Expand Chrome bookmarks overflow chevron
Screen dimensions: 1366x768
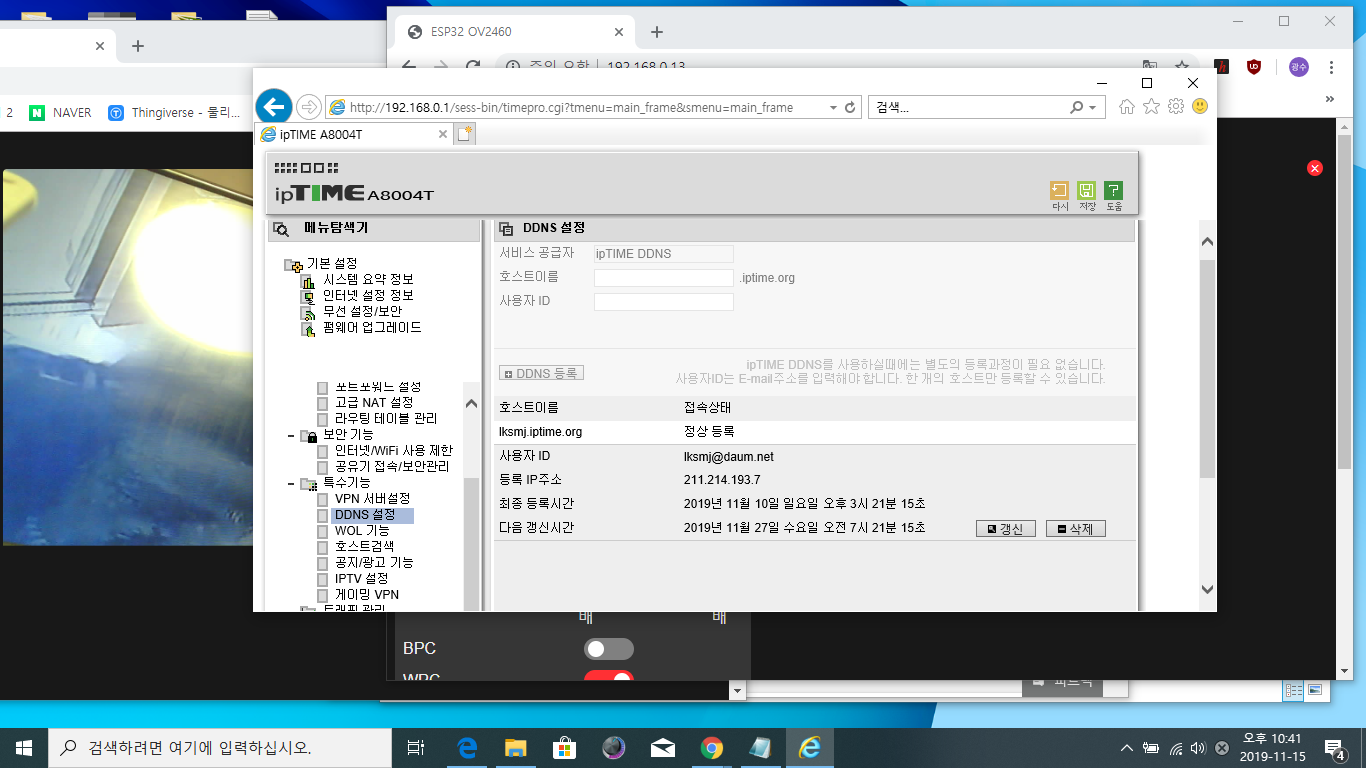point(1331,99)
